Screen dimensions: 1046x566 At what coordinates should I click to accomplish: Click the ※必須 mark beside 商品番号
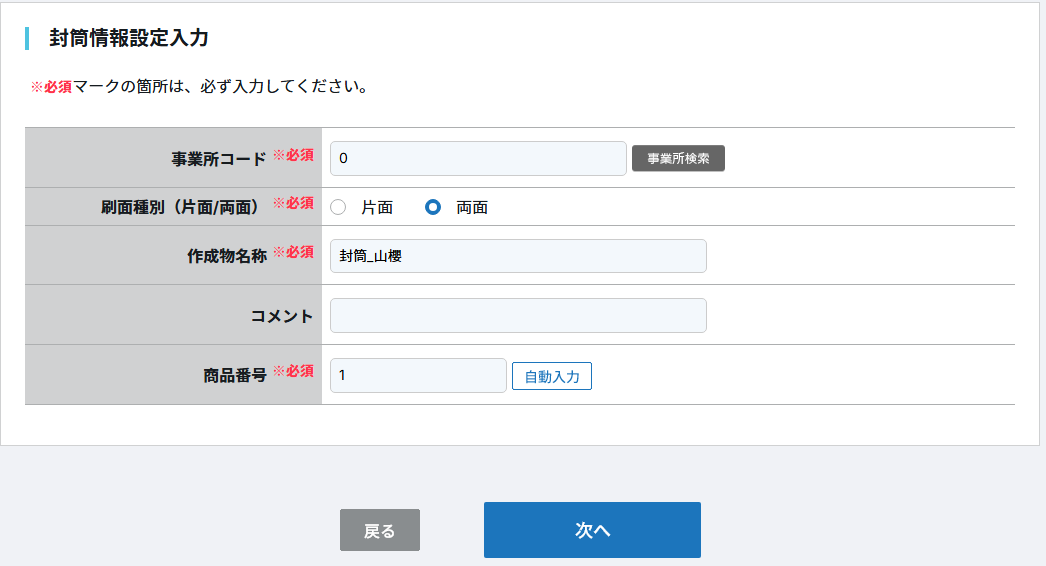click(294, 372)
